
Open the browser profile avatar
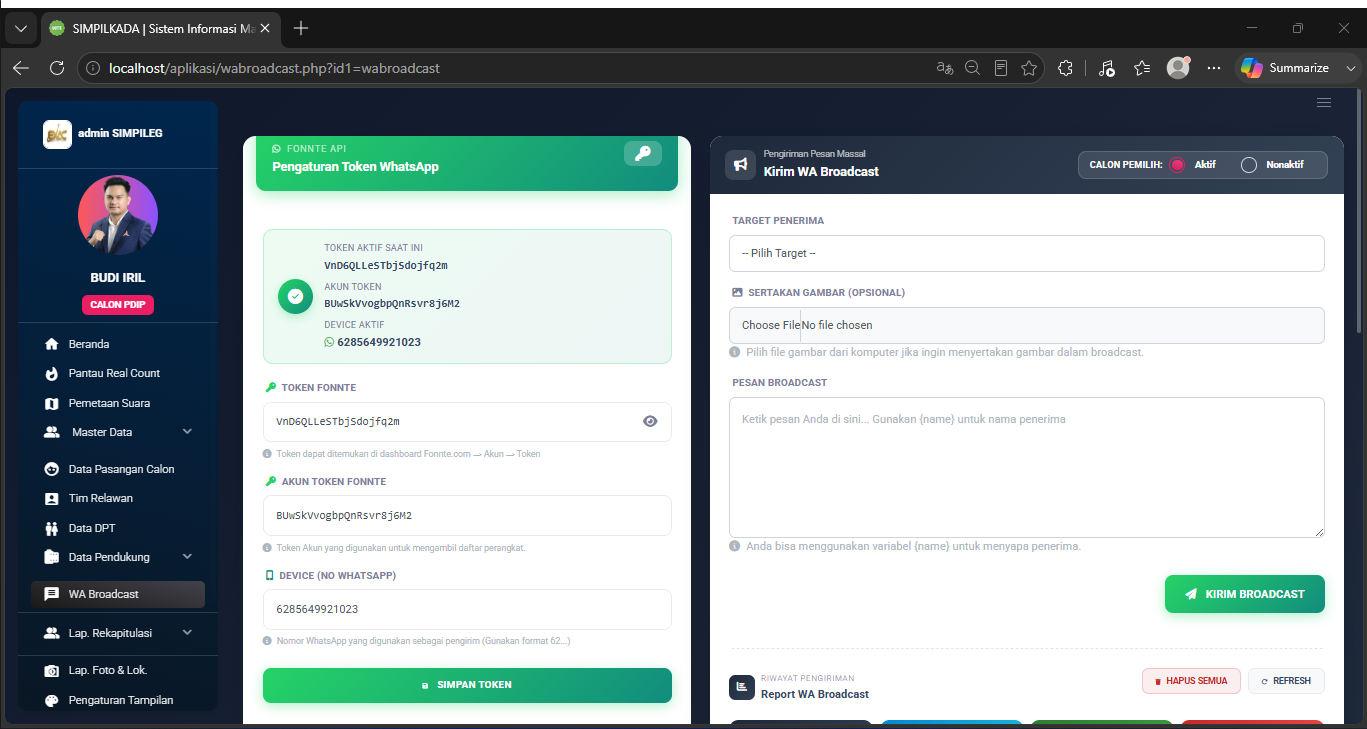pos(1178,68)
